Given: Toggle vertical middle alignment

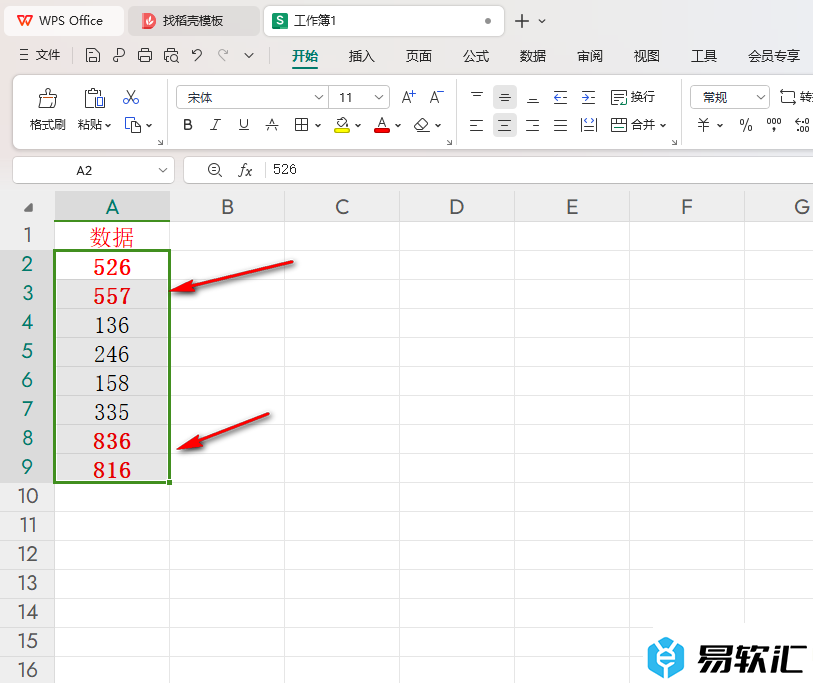Looking at the screenshot, I should pos(504,97).
